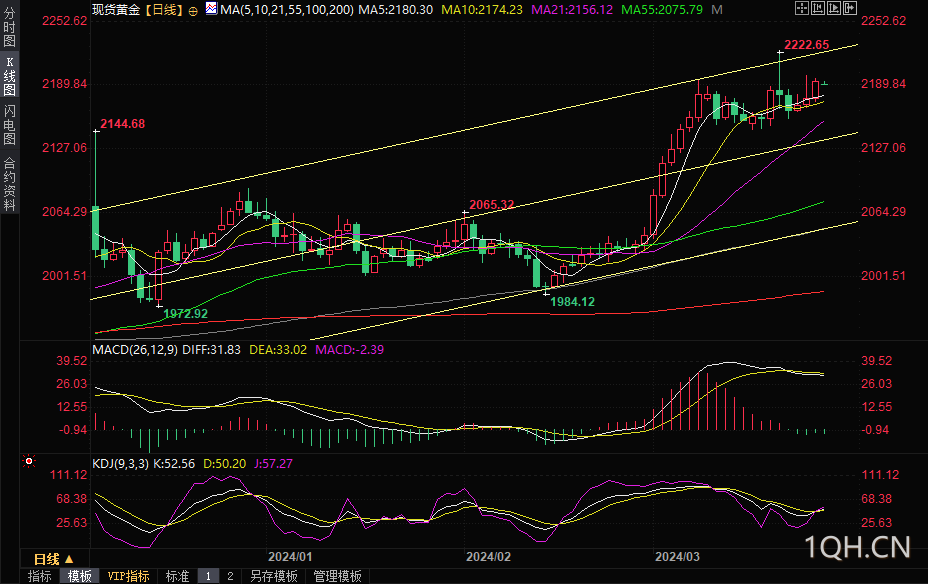928x584 pixels.
Task: Click the MA(5,10,21,55,100,200) indicator label
Action: coord(287,10)
